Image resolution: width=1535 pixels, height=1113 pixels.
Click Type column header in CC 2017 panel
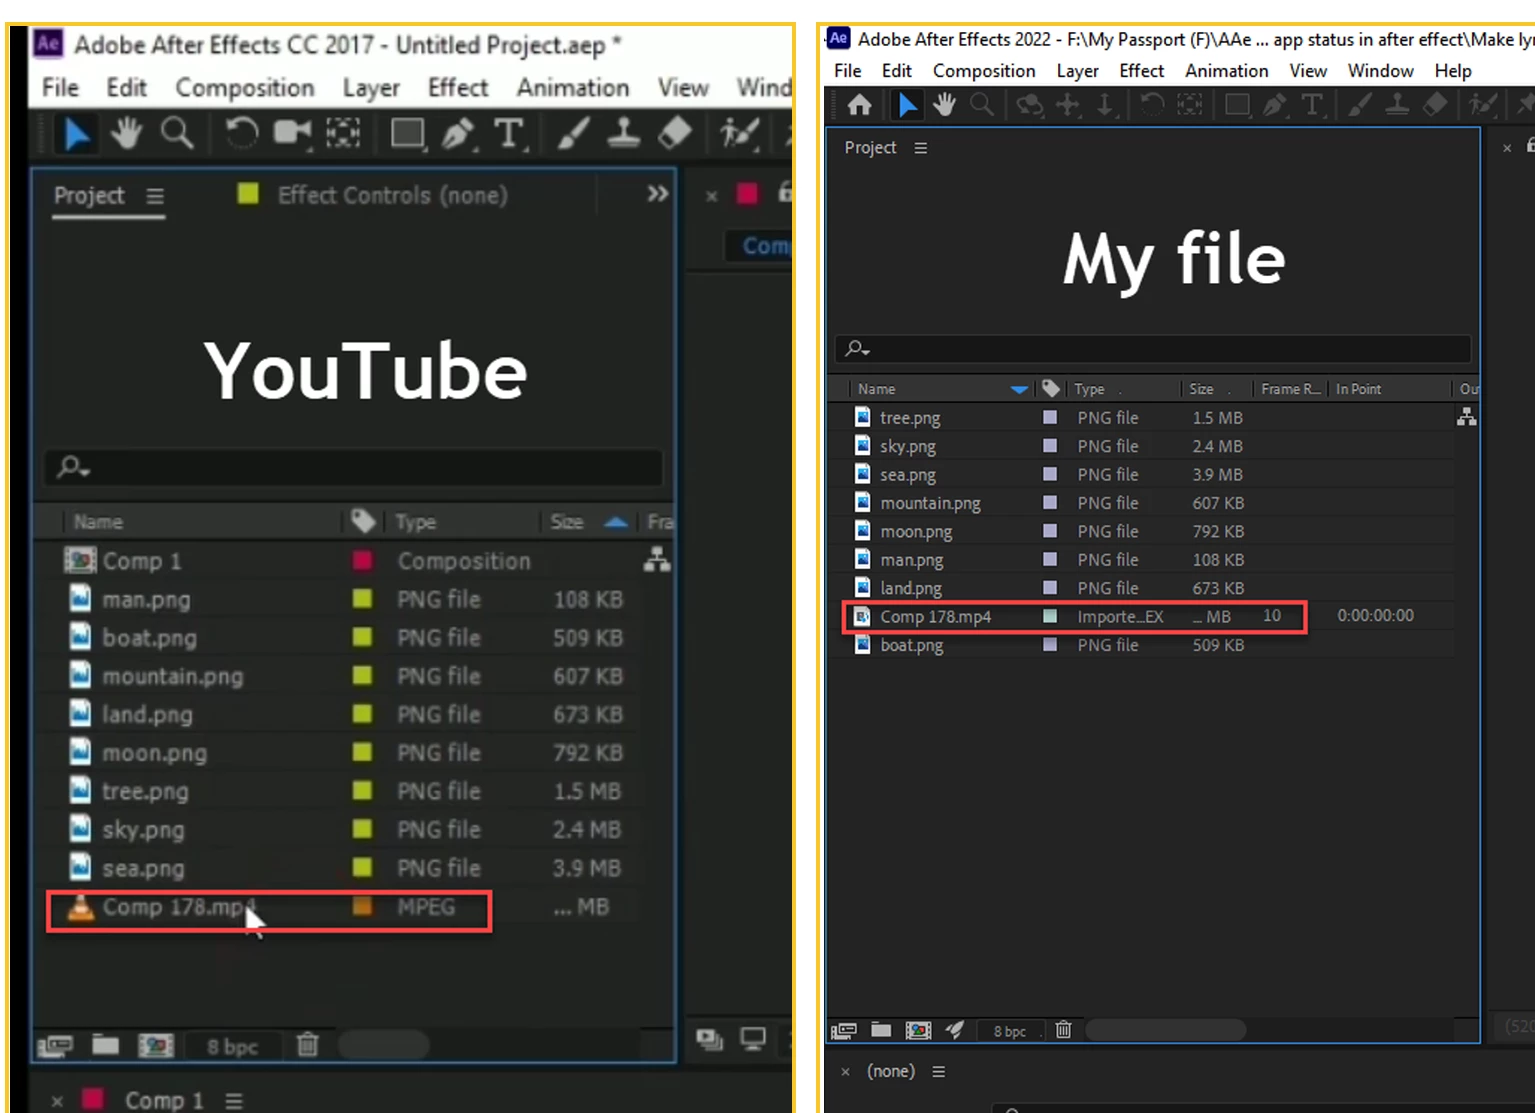[x=415, y=522]
